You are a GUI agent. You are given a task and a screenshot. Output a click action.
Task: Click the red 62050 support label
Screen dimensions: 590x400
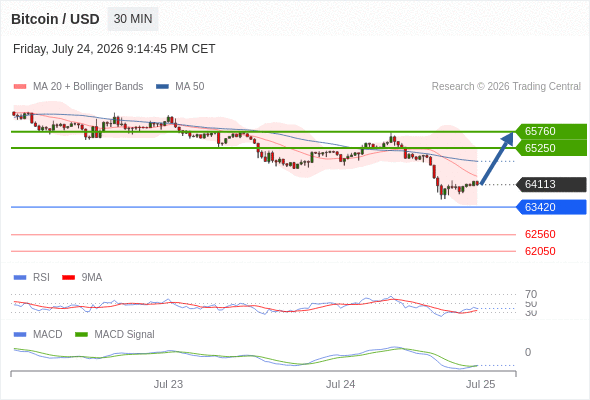tap(540, 251)
